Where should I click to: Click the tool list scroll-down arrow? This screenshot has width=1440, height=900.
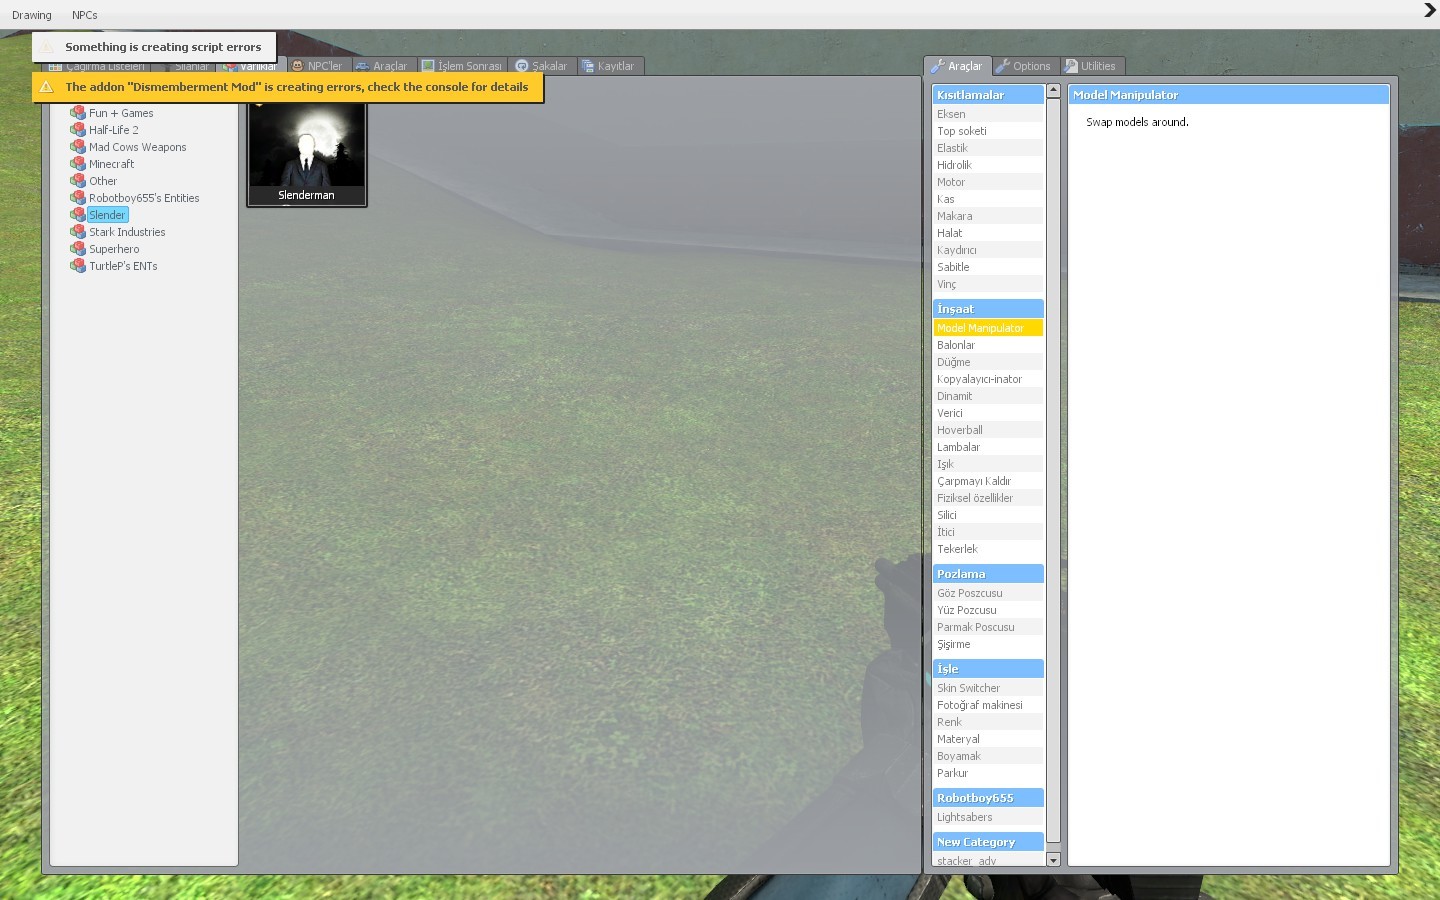[x=1053, y=860]
